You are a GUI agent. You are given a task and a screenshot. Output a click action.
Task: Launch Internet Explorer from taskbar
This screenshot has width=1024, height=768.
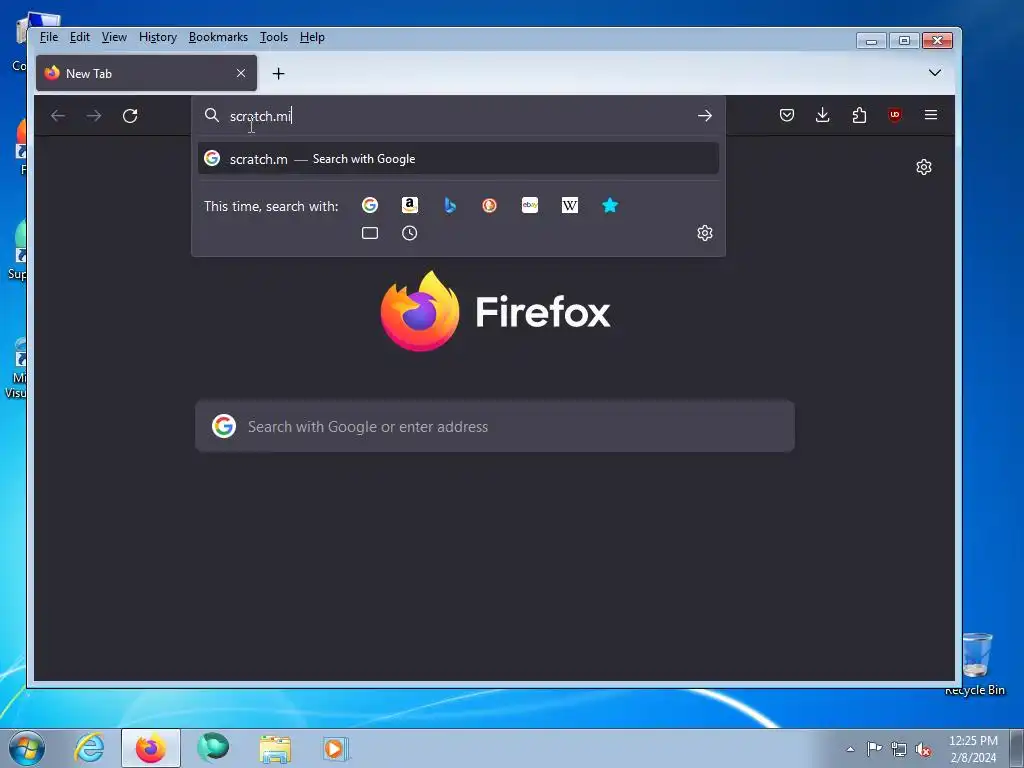(89, 748)
